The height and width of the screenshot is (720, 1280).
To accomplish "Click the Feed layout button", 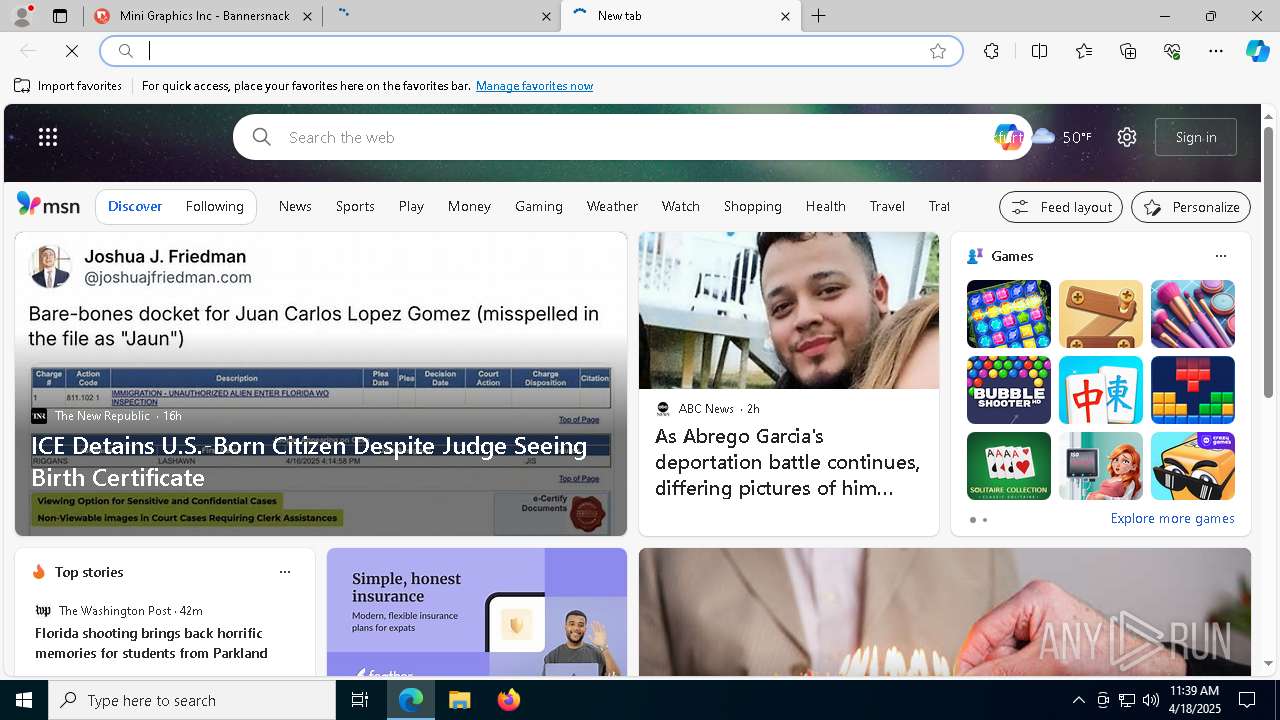I will pyautogui.click(x=1061, y=207).
